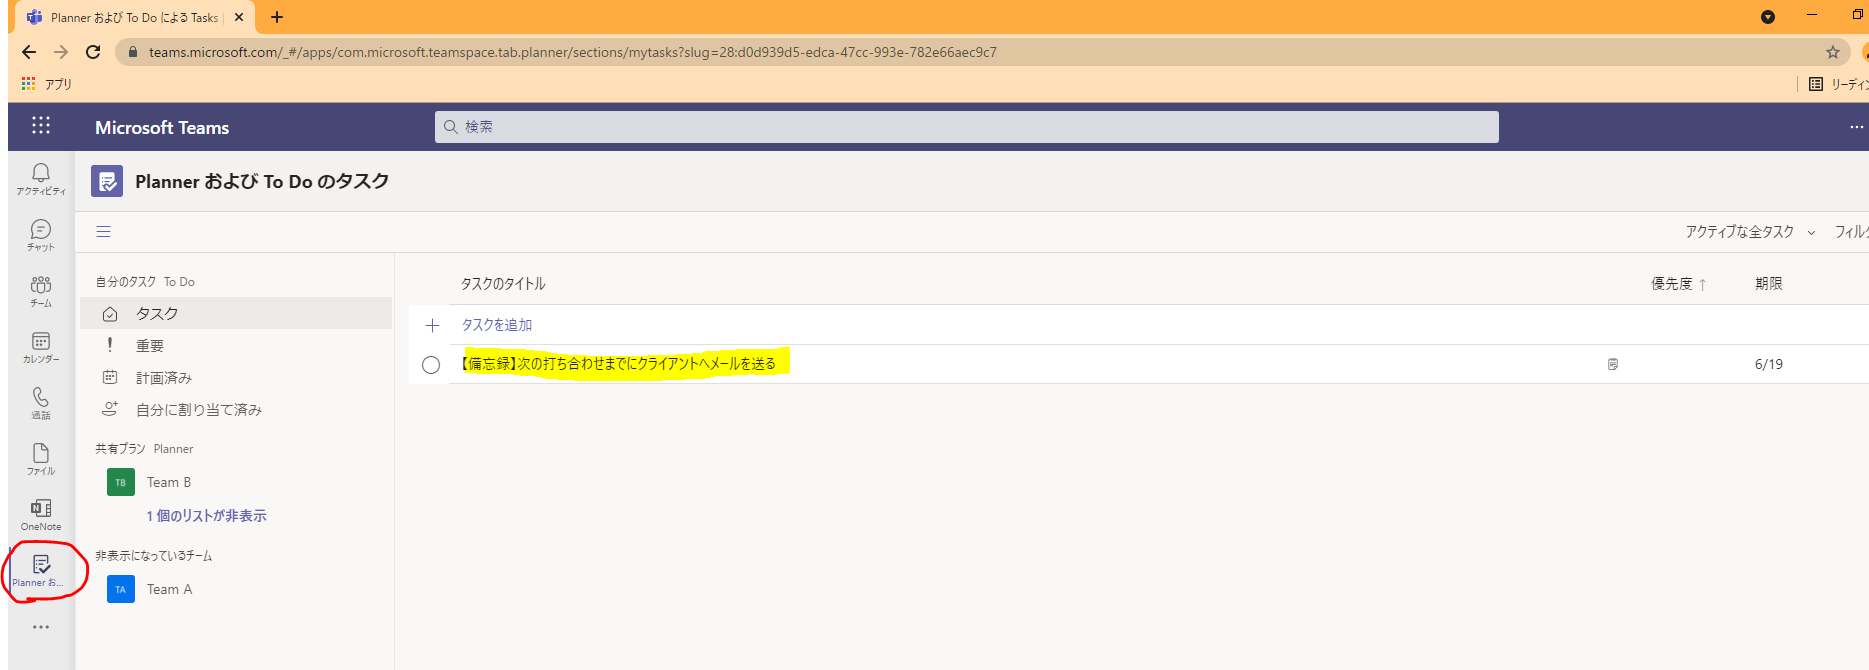Select the タスク list
Screen dimensions: 1869x670
point(236,313)
